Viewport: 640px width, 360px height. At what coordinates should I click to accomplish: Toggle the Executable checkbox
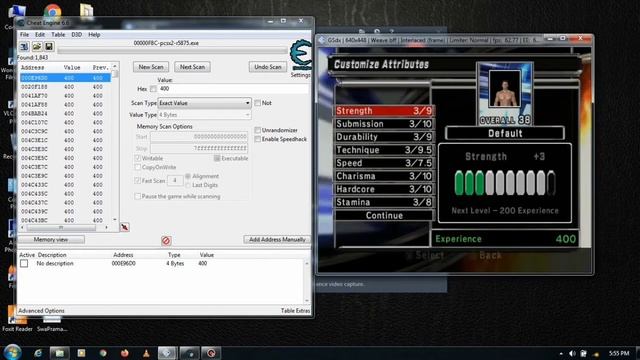pos(217,158)
